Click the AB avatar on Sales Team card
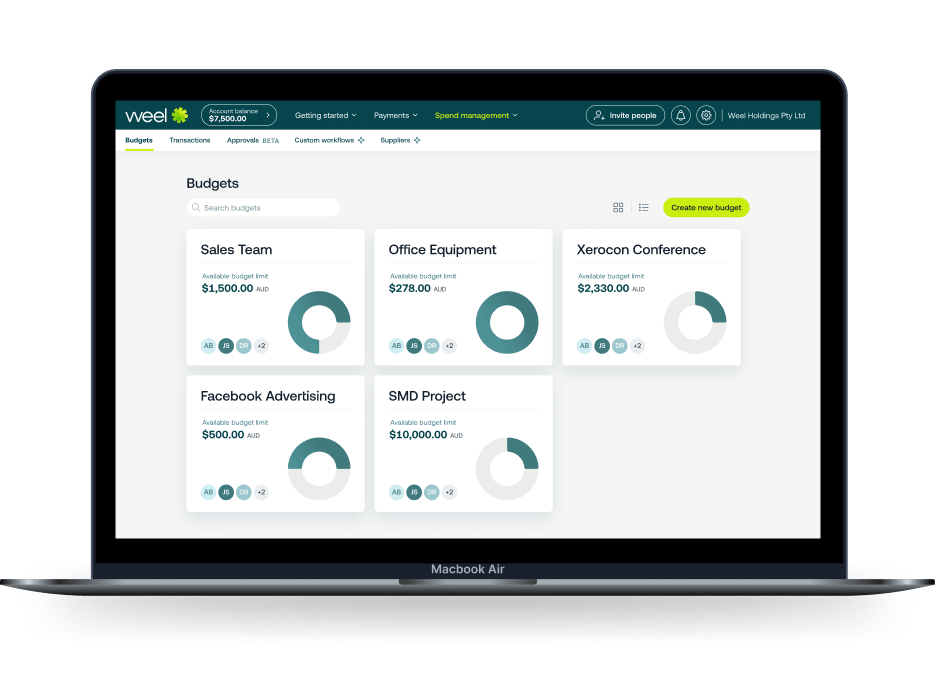Image resolution: width=935 pixels, height=693 pixels. tap(208, 345)
